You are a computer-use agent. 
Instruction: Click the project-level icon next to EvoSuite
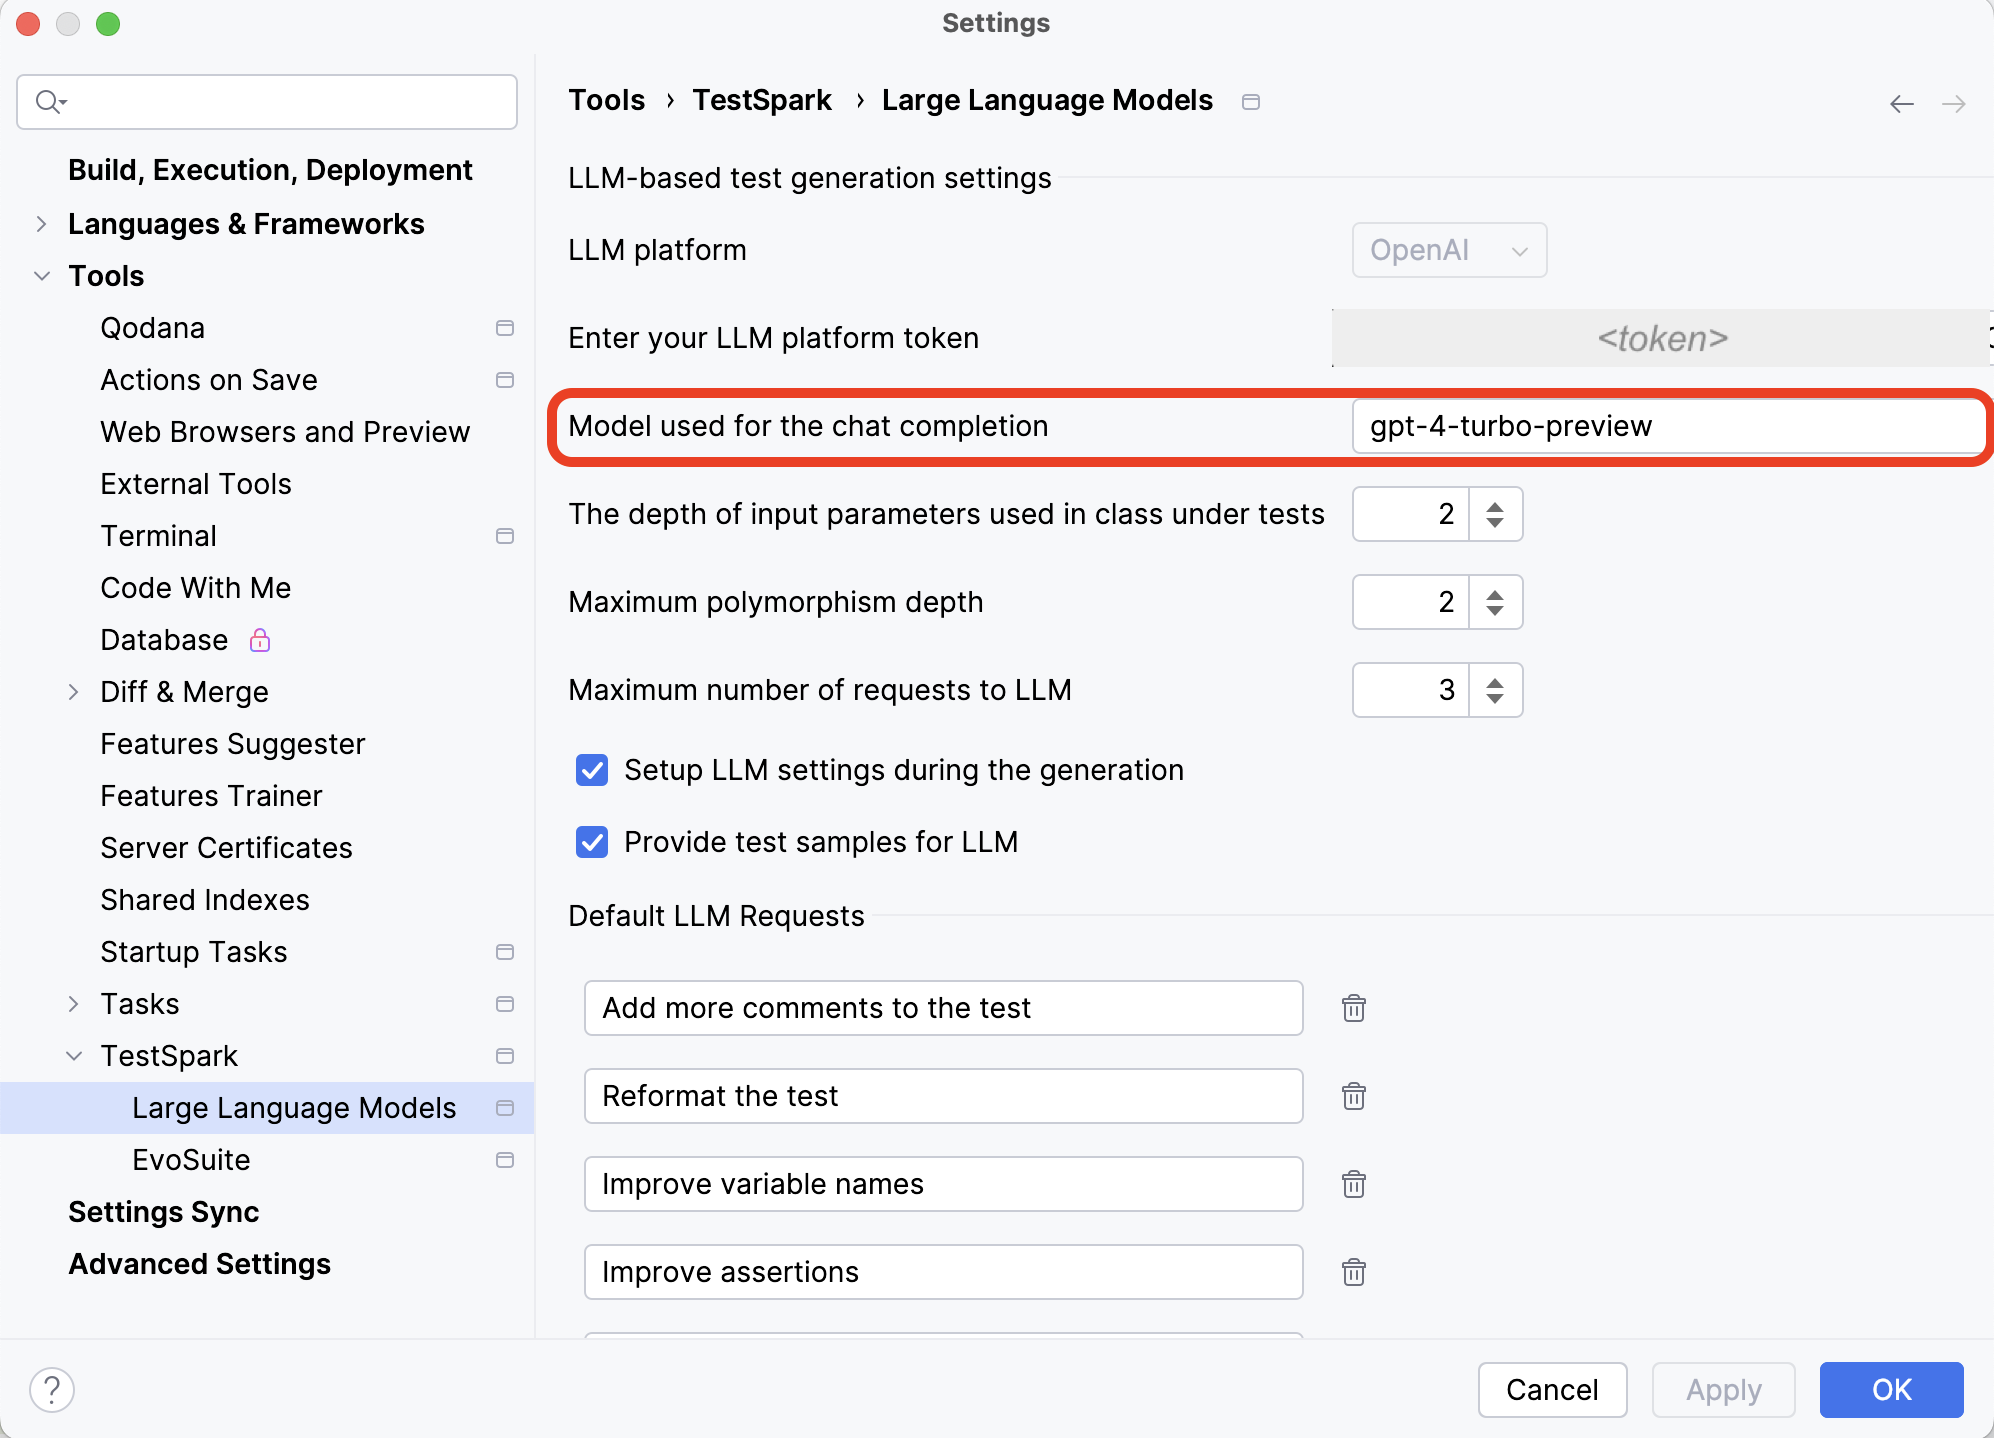pos(505,1160)
